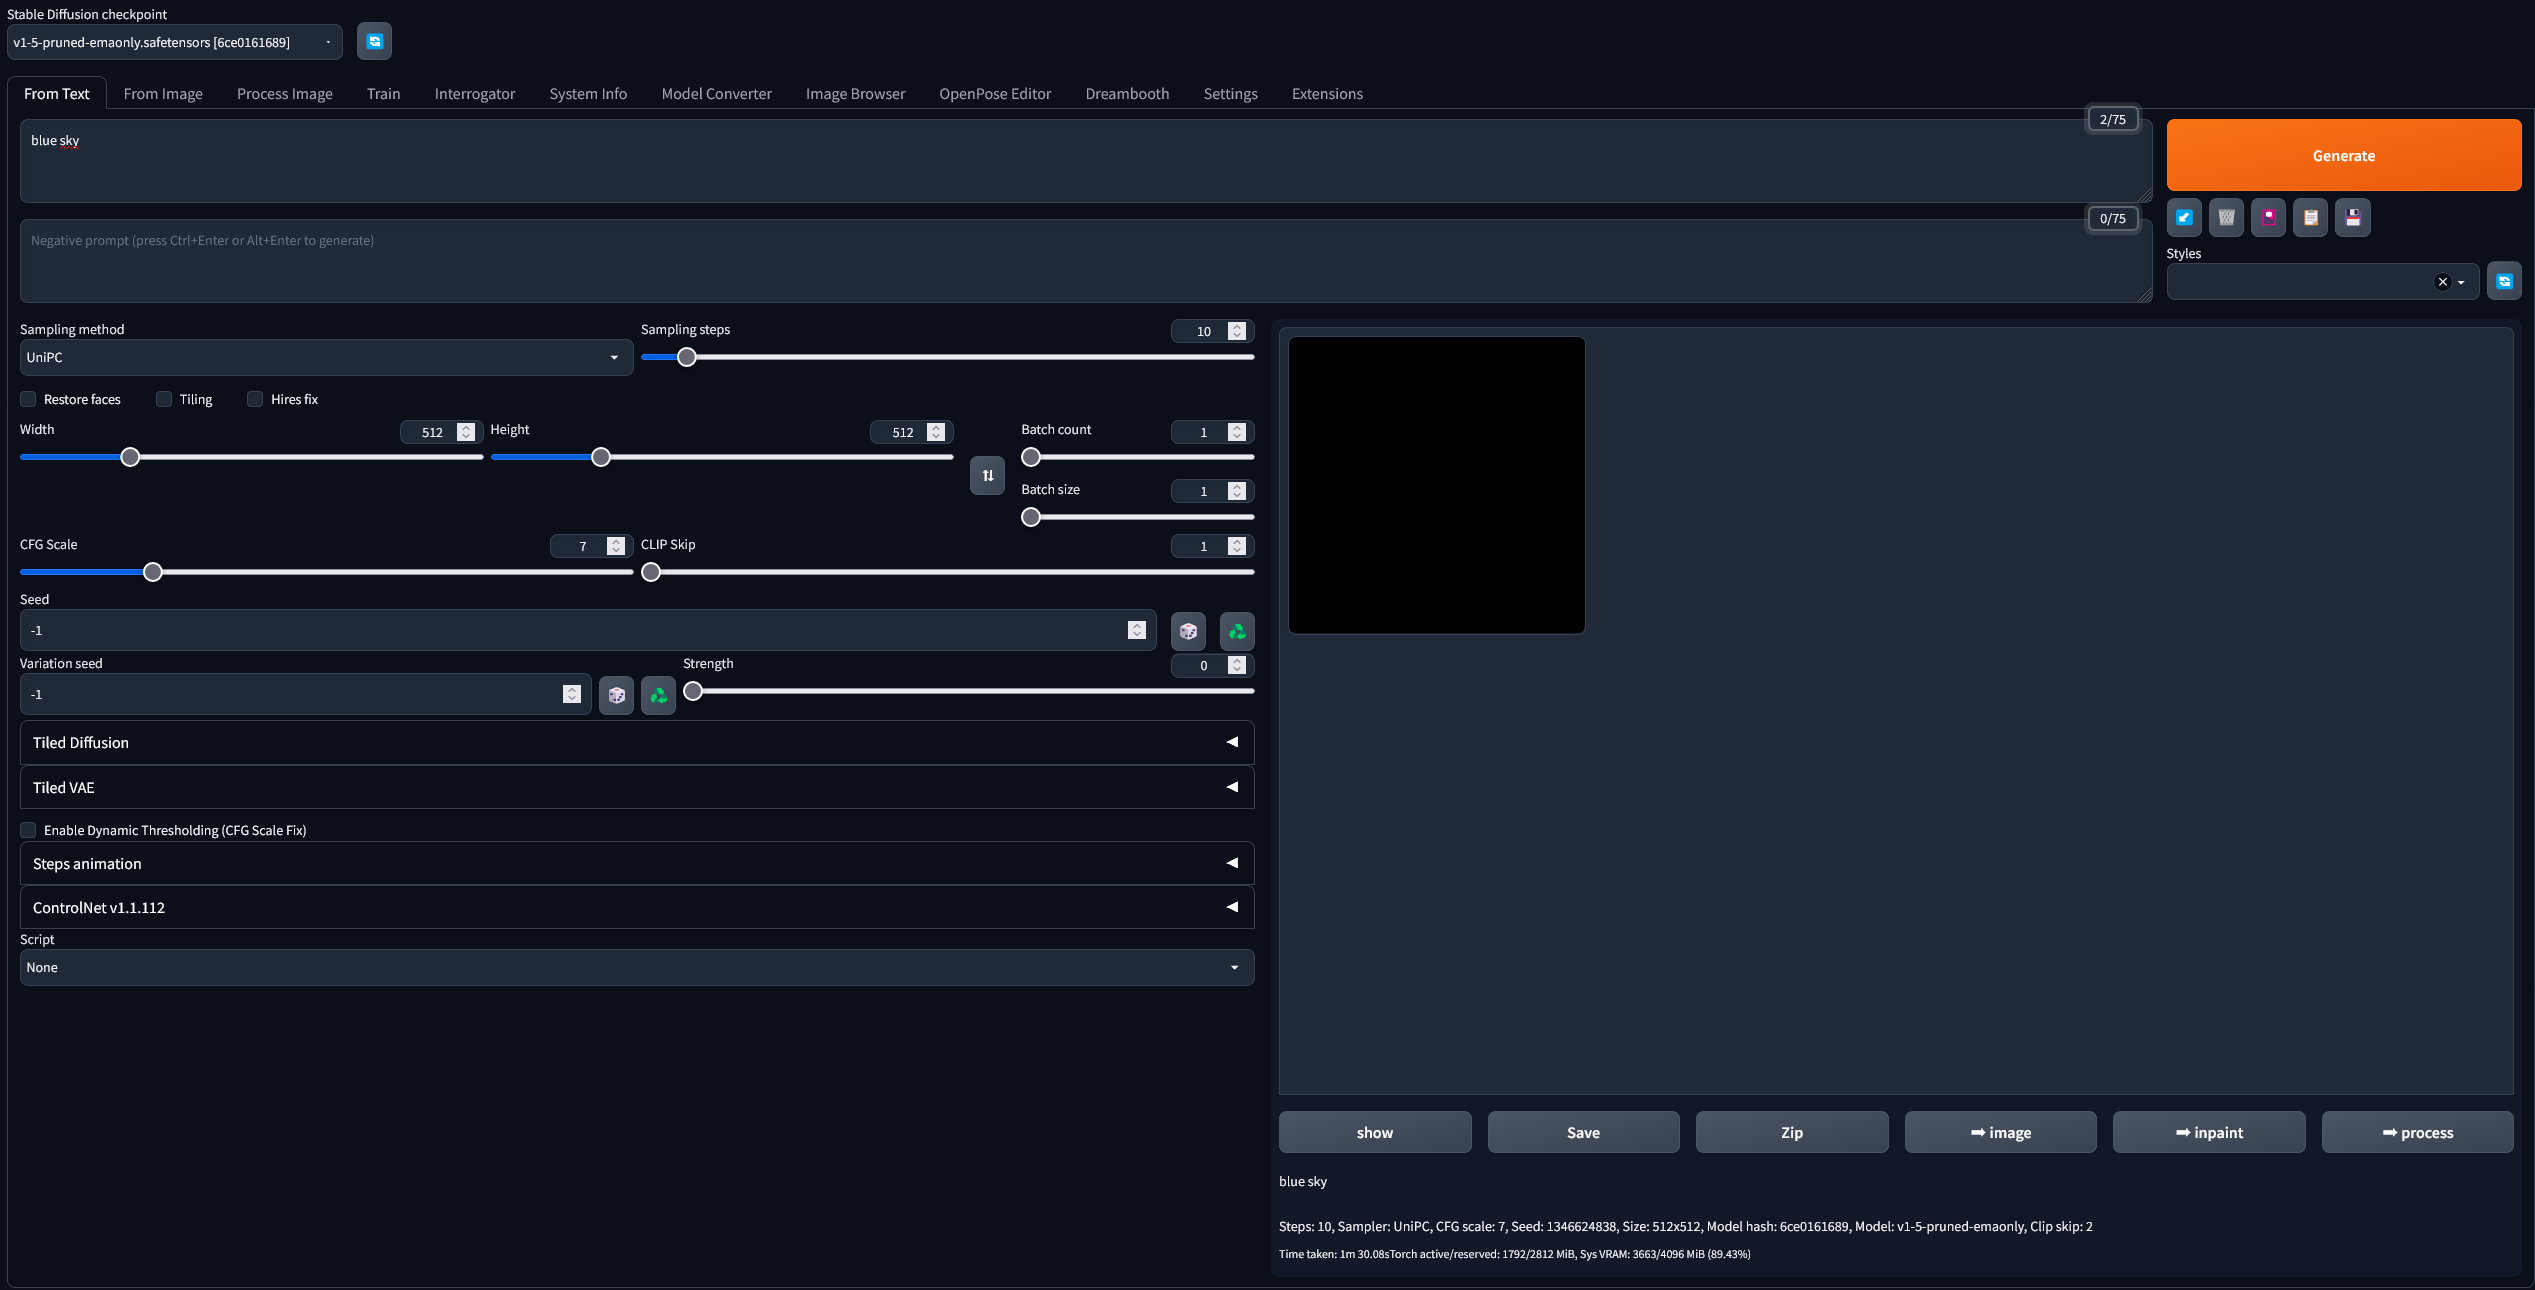
Task: Reuse last Variation seed with the recycle icon
Action: (658, 695)
